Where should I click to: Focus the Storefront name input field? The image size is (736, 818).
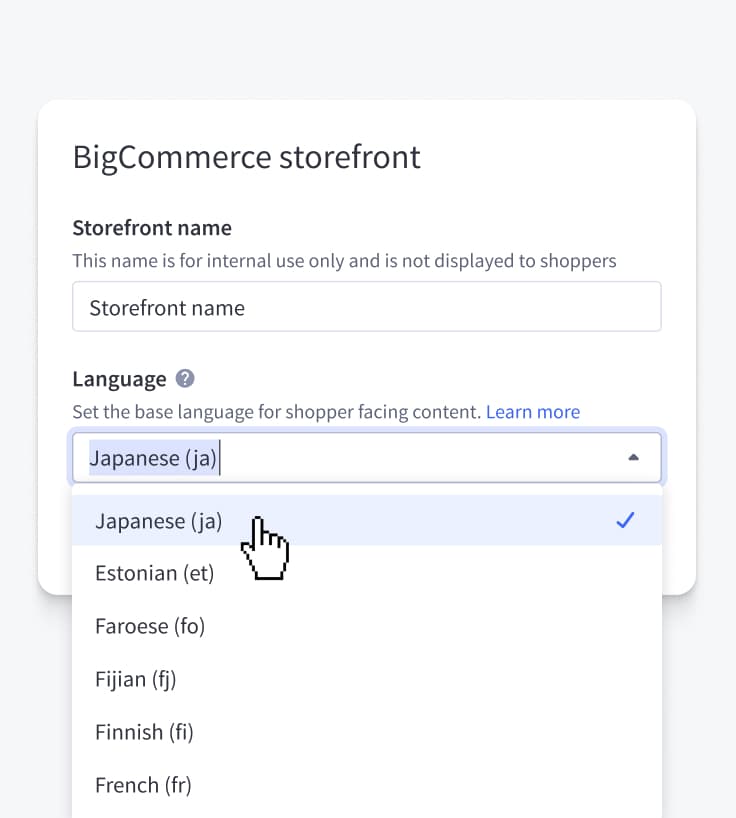coord(366,307)
